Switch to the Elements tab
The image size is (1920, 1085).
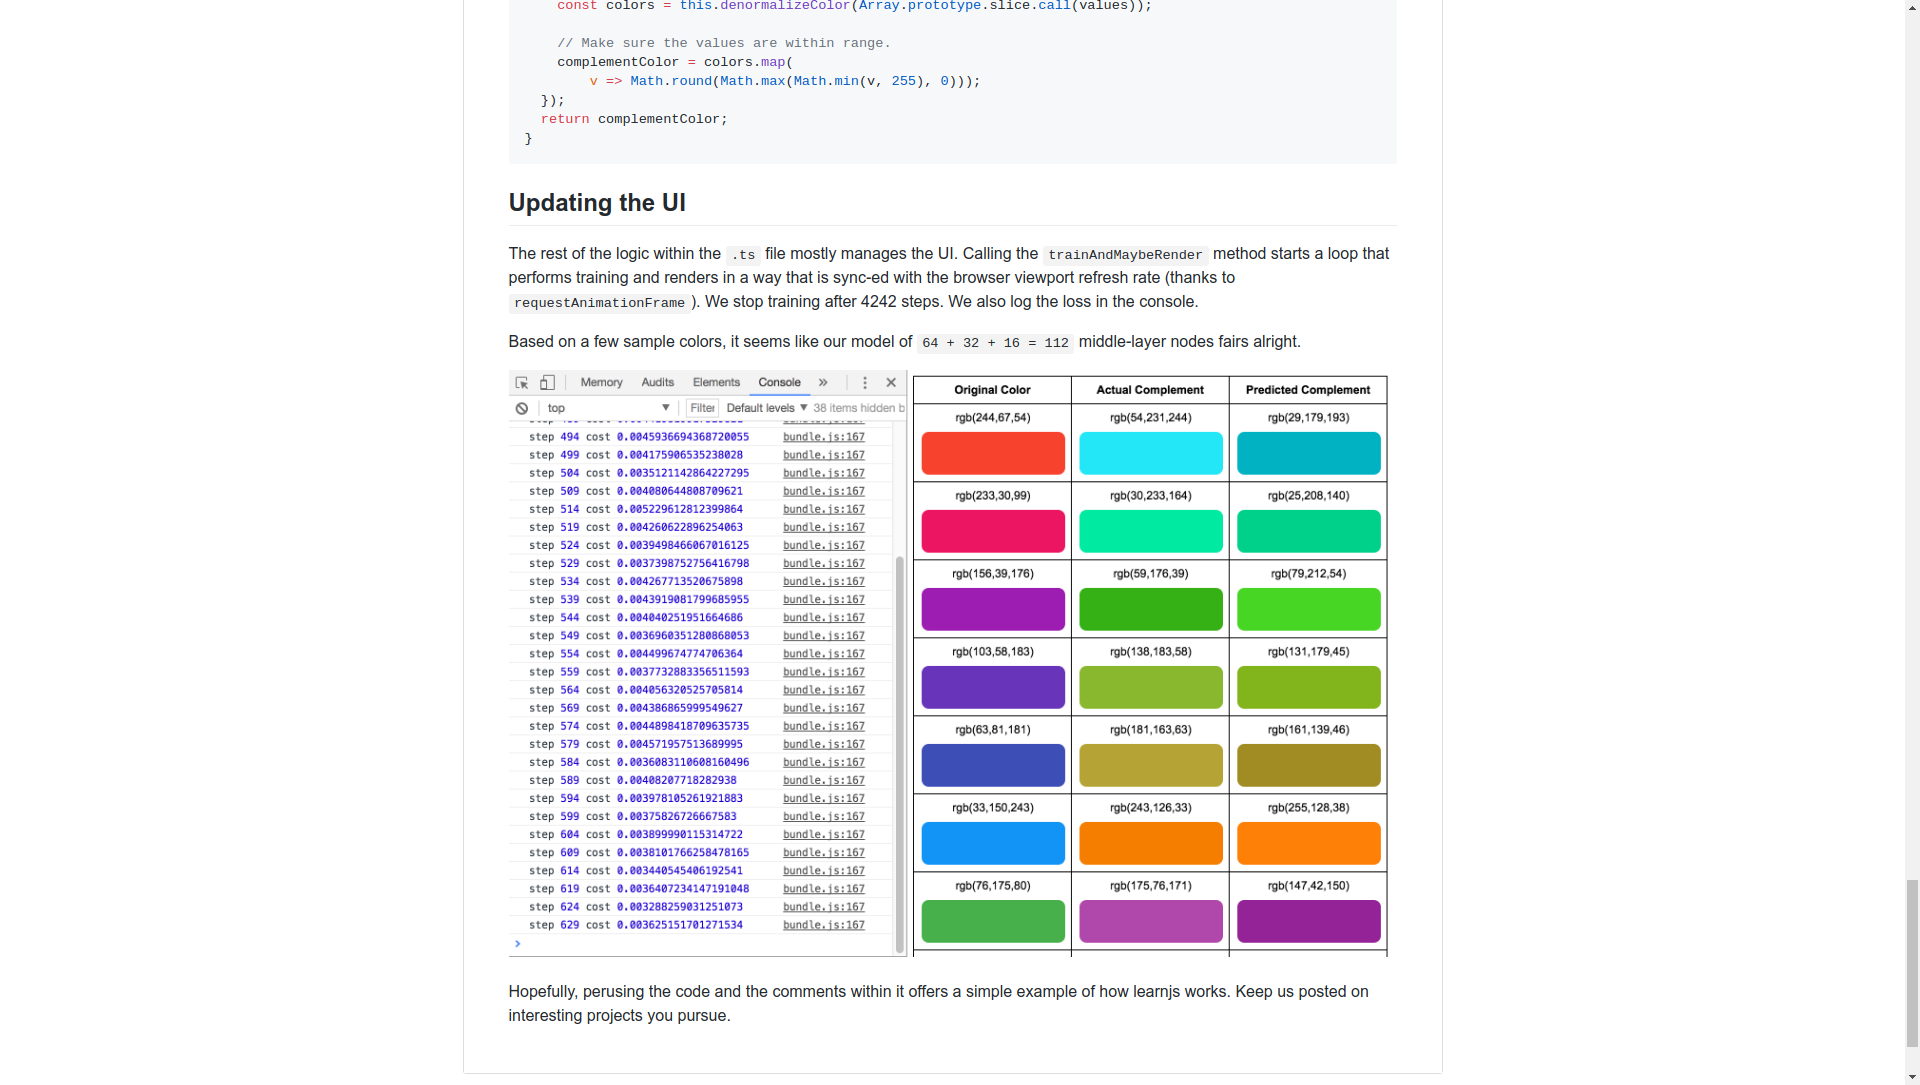coord(716,383)
